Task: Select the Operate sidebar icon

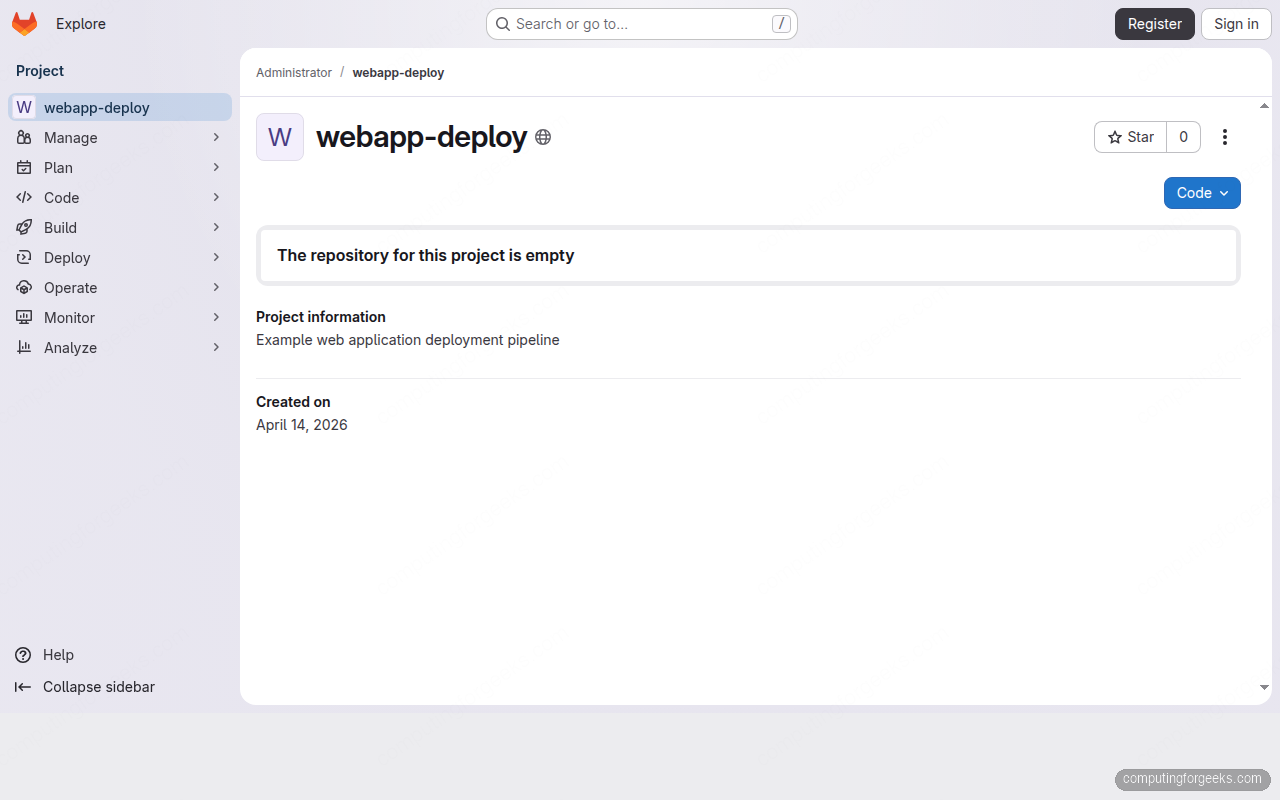Action: (x=24, y=287)
